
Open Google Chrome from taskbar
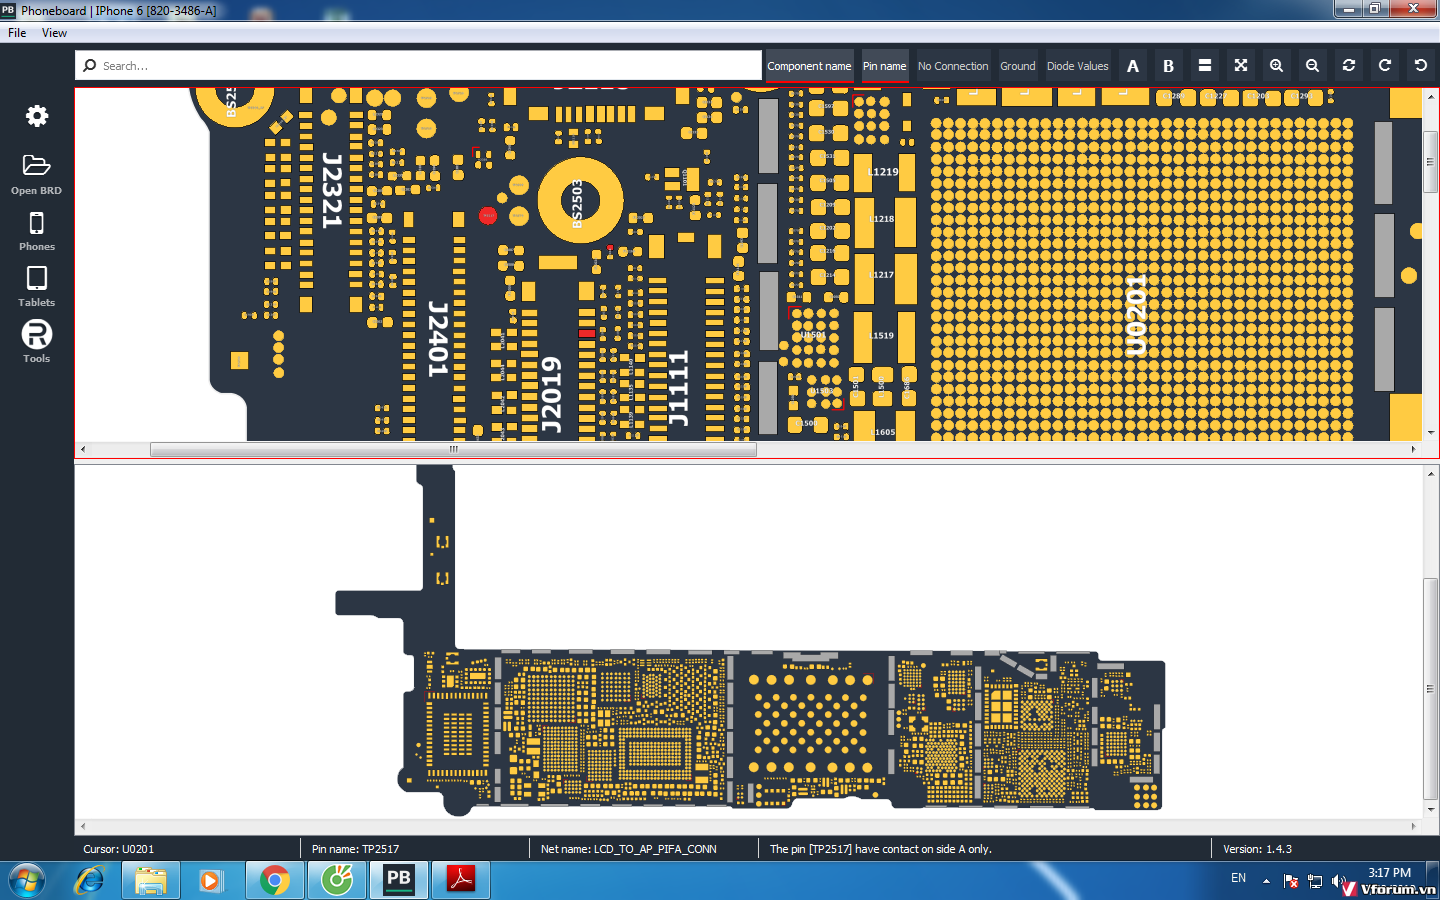[274, 881]
